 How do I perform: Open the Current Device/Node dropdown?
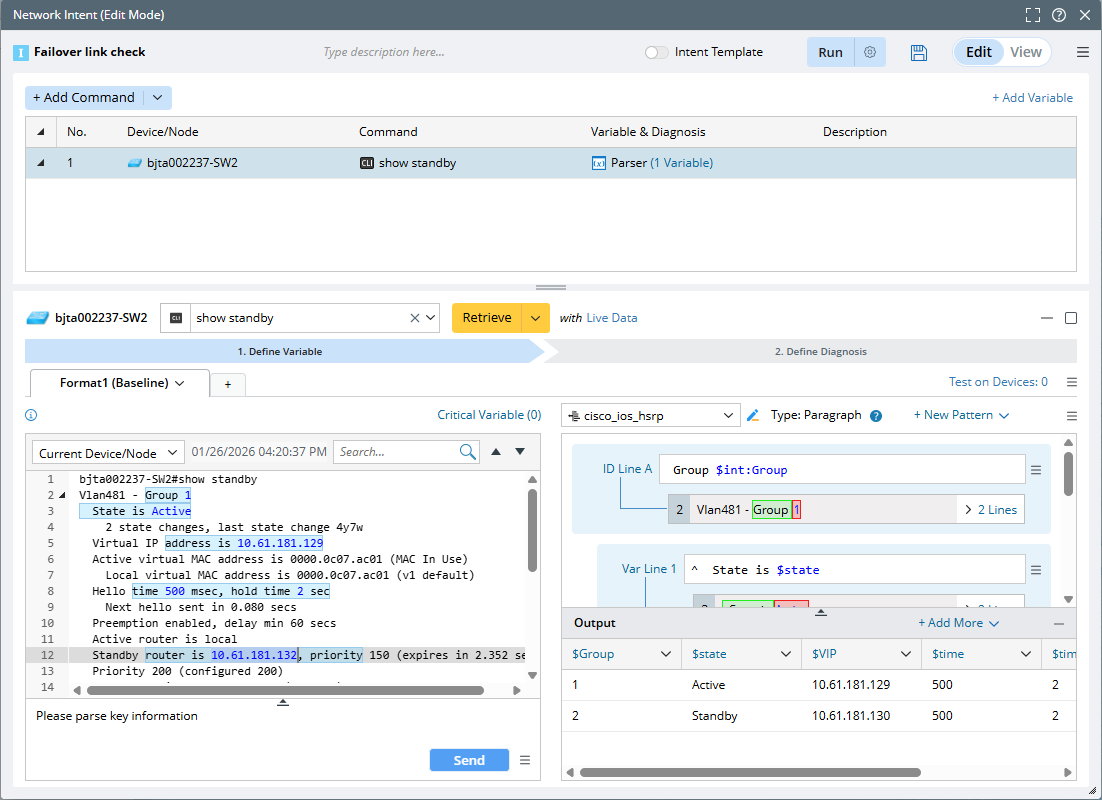pos(108,453)
